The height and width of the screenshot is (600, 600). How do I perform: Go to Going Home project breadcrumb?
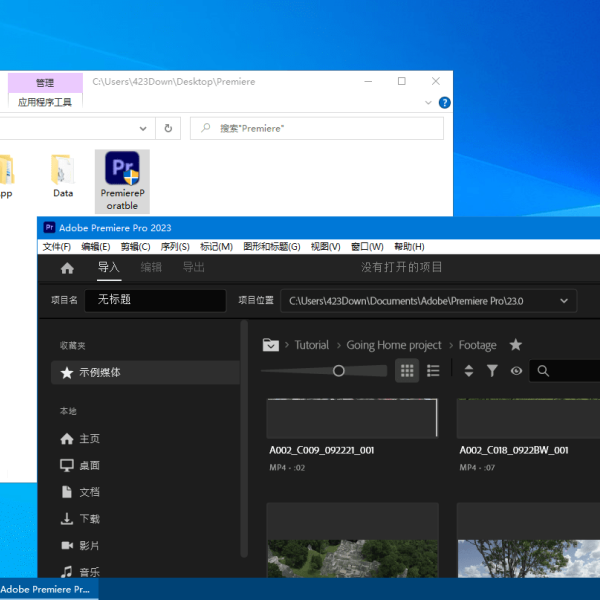(394, 345)
